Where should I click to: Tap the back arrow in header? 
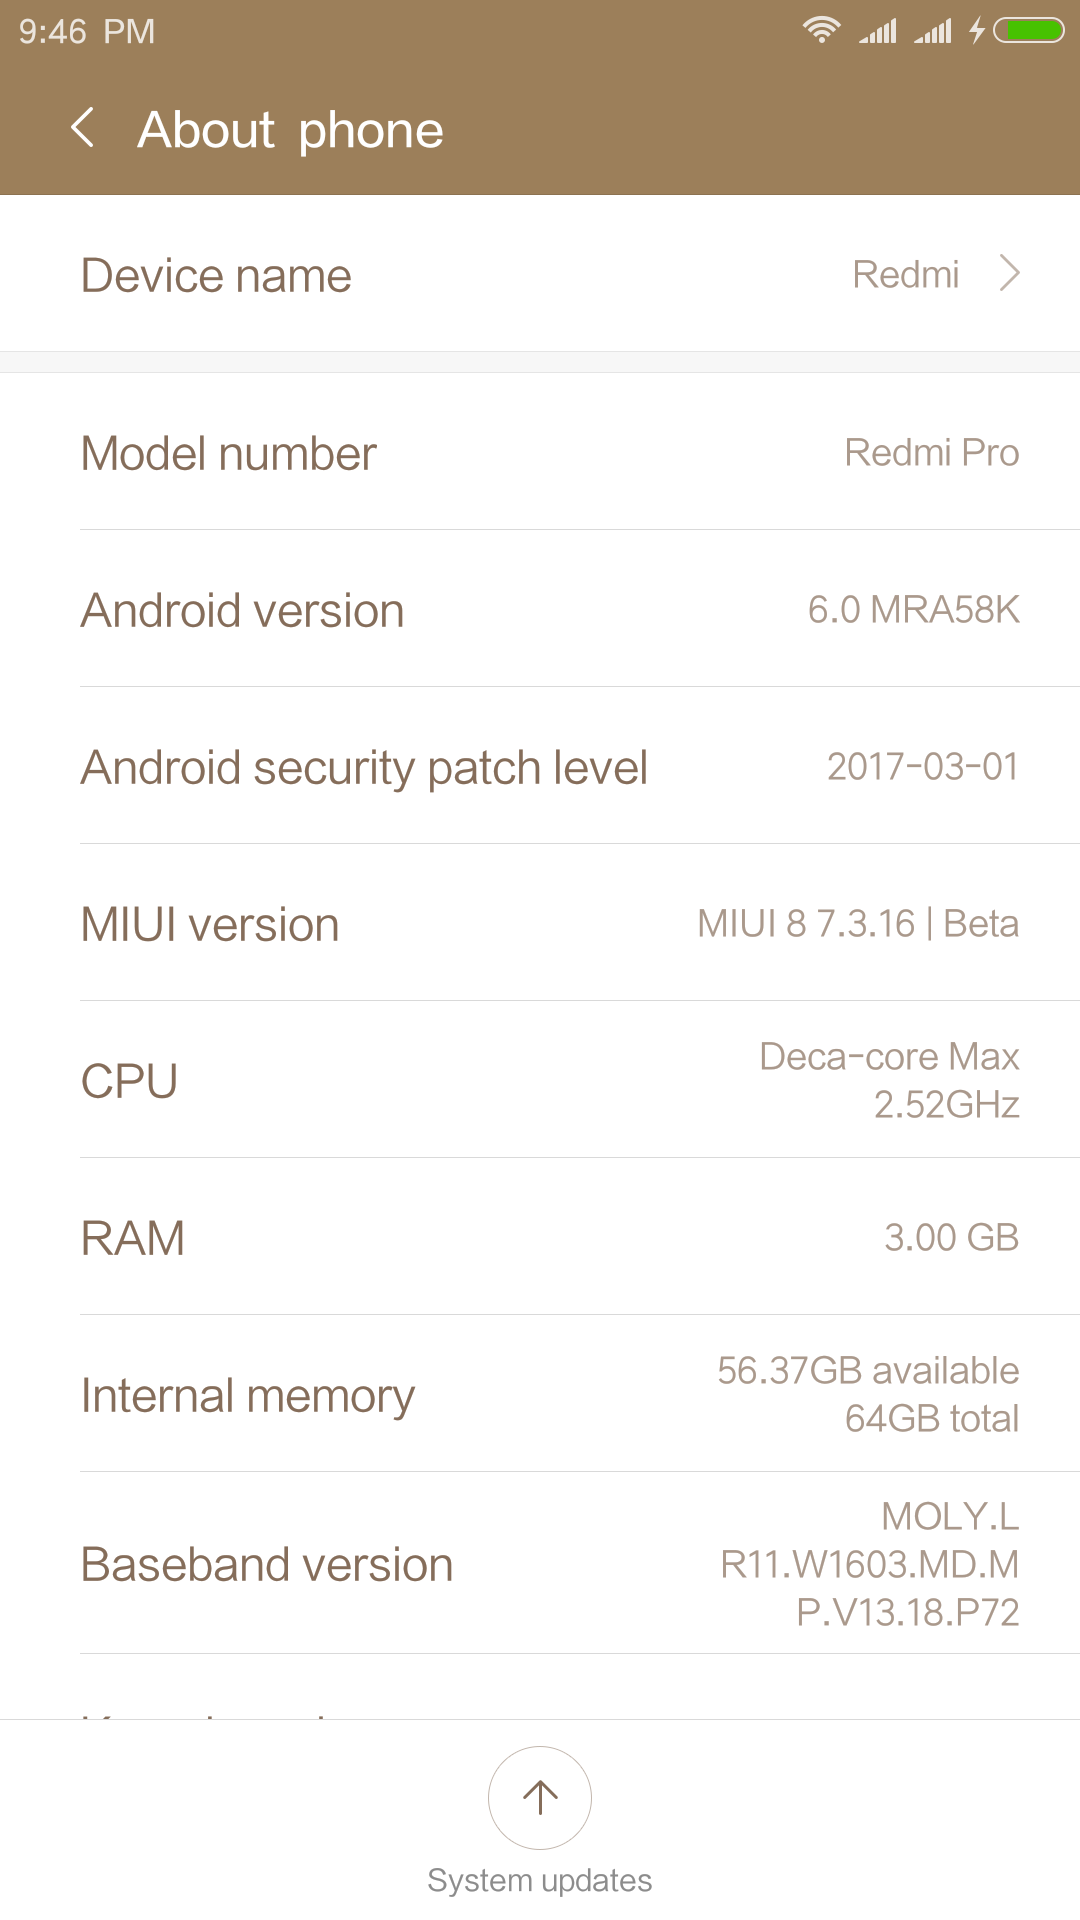(x=84, y=129)
